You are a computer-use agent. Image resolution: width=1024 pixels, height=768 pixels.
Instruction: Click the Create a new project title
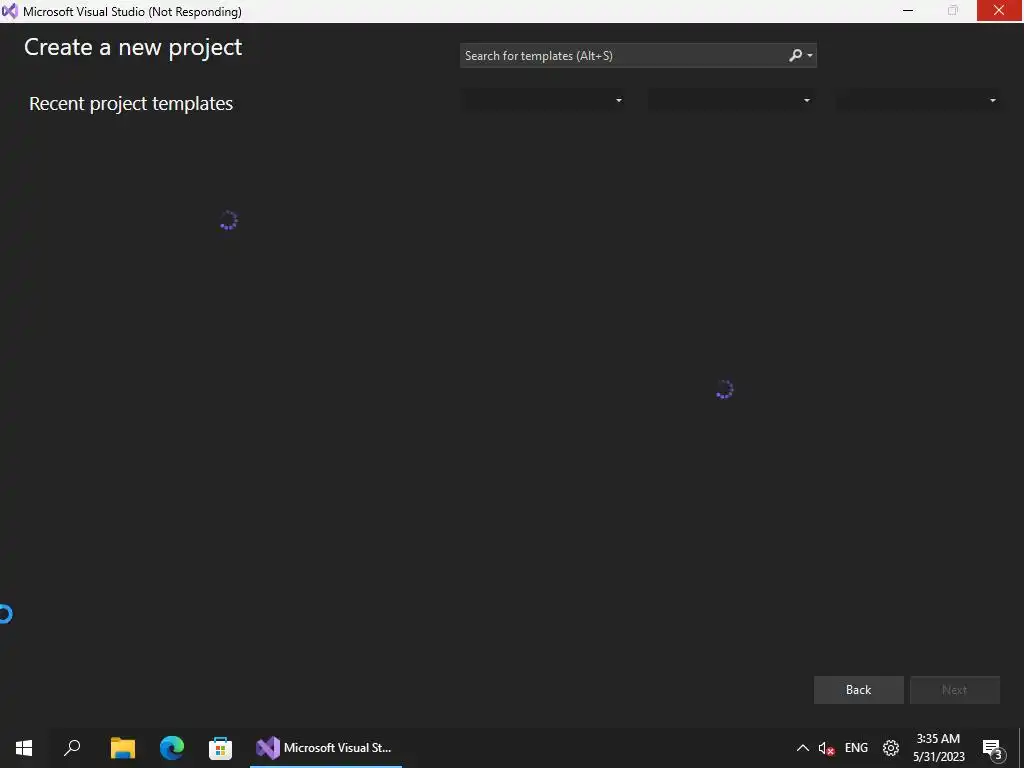tap(133, 48)
